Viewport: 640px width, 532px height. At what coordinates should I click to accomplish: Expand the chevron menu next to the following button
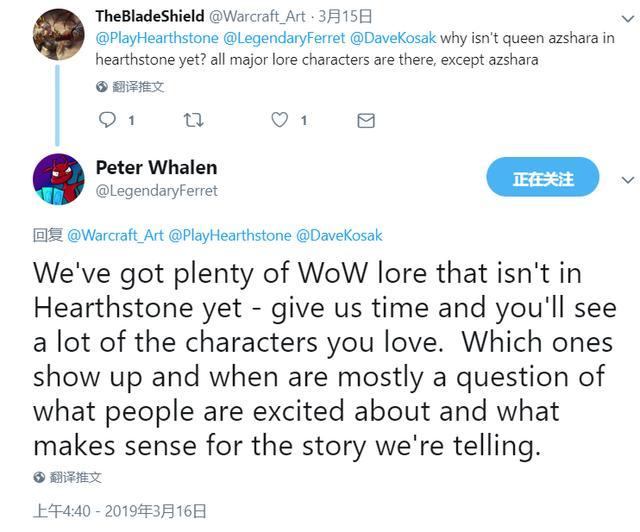coord(627,180)
